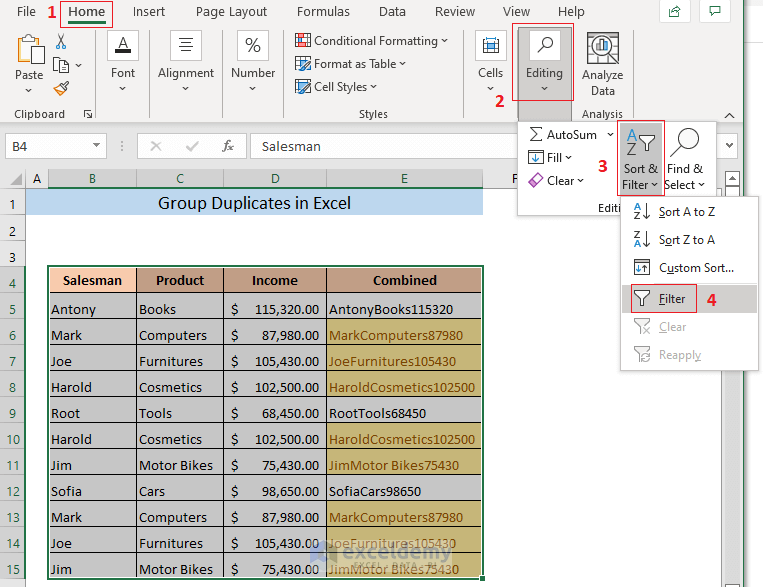
Task: Select the Format Painter brush icon
Action: click(x=61, y=89)
